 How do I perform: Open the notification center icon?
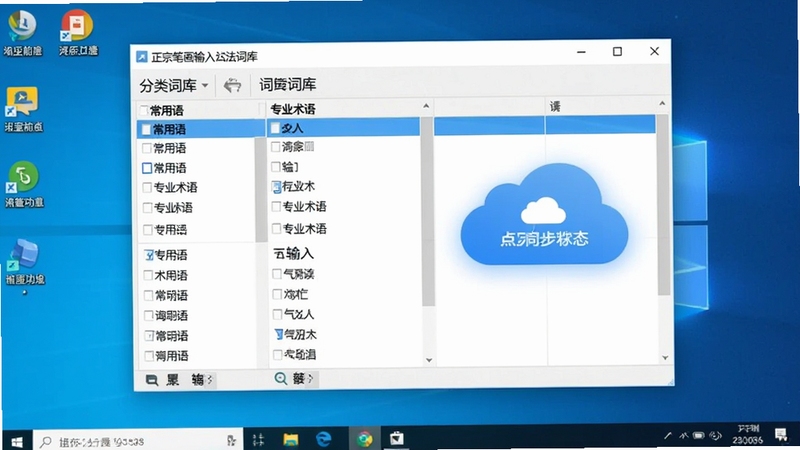(781, 435)
